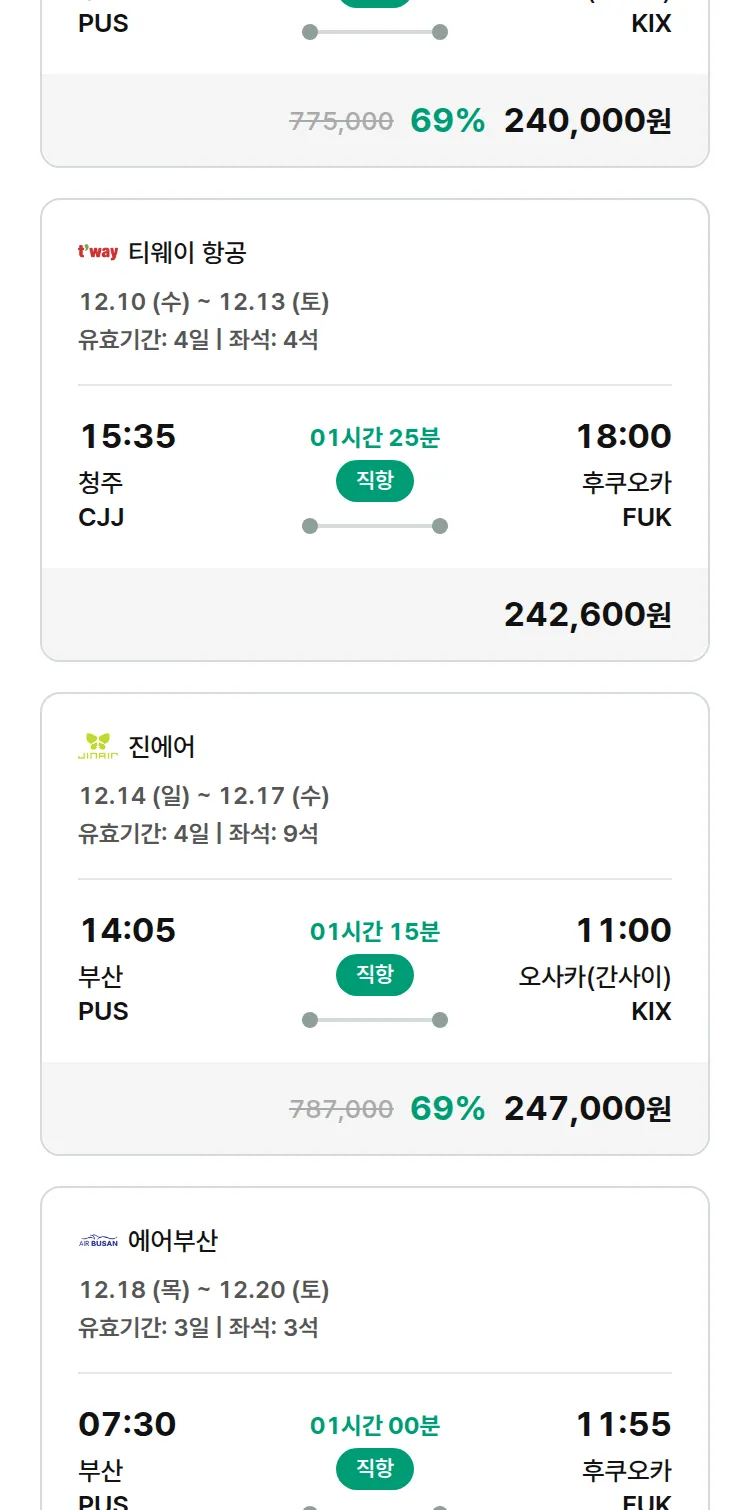Click the route line on the 진에어 card
750x1510 pixels.
point(374,1020)
